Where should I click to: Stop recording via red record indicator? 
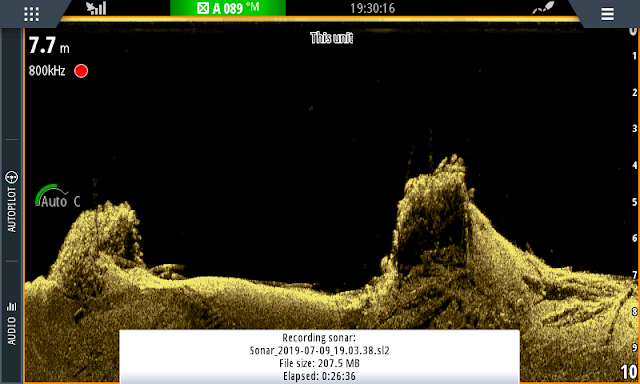click(81, 71)
